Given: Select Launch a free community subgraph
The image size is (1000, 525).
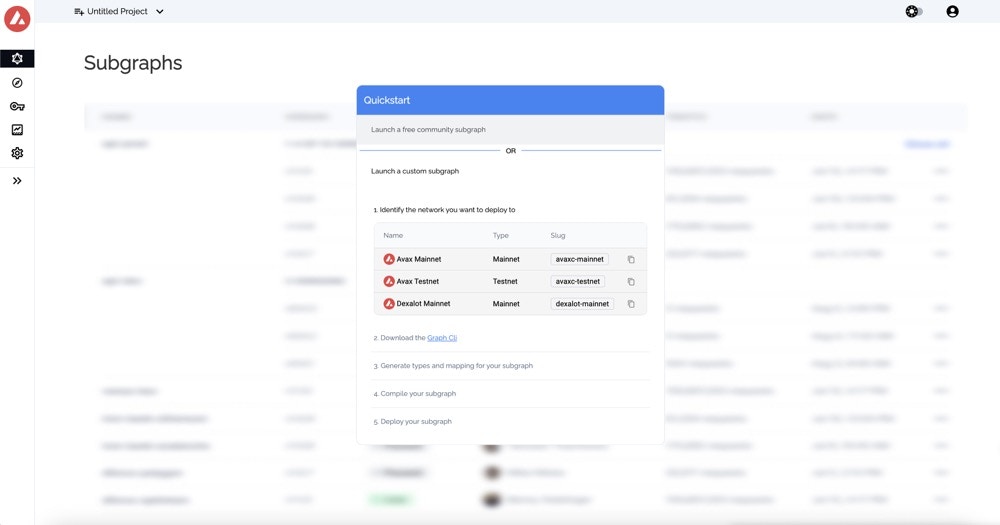Looking at the screenshot, I should point(510,129).
